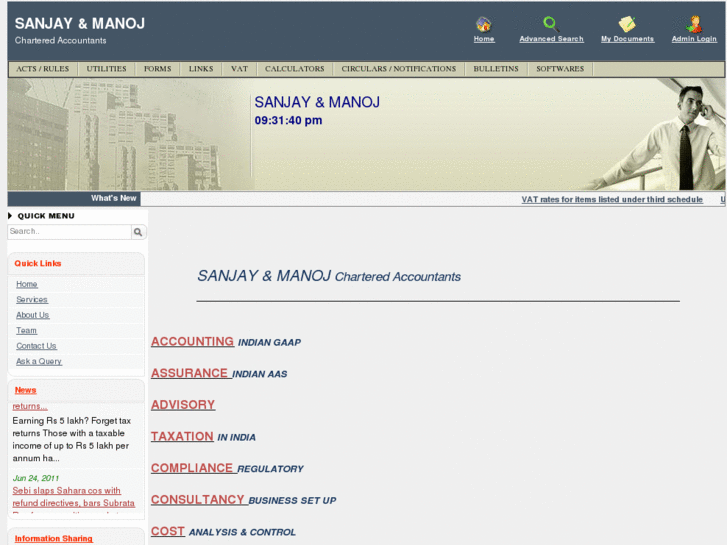Open the CIRCULARS / NOTIFICATIONS menu
The width and height of the screenshot is (727, 545).
tap(399, 69)
